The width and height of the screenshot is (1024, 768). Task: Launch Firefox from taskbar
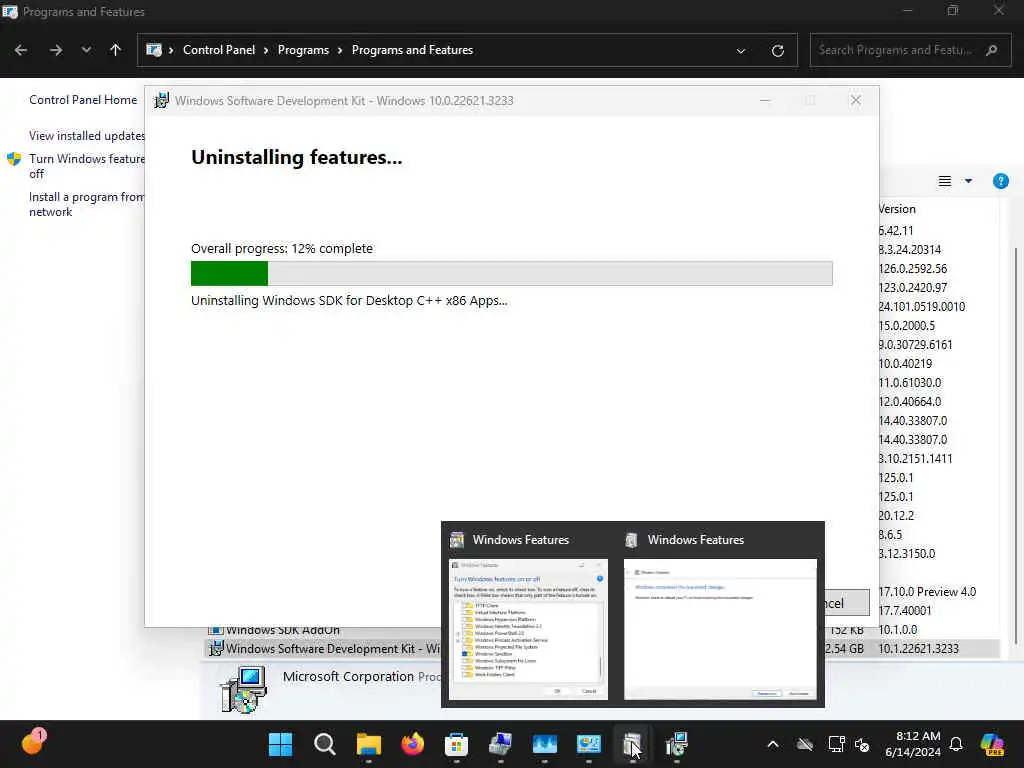point(412,744)
